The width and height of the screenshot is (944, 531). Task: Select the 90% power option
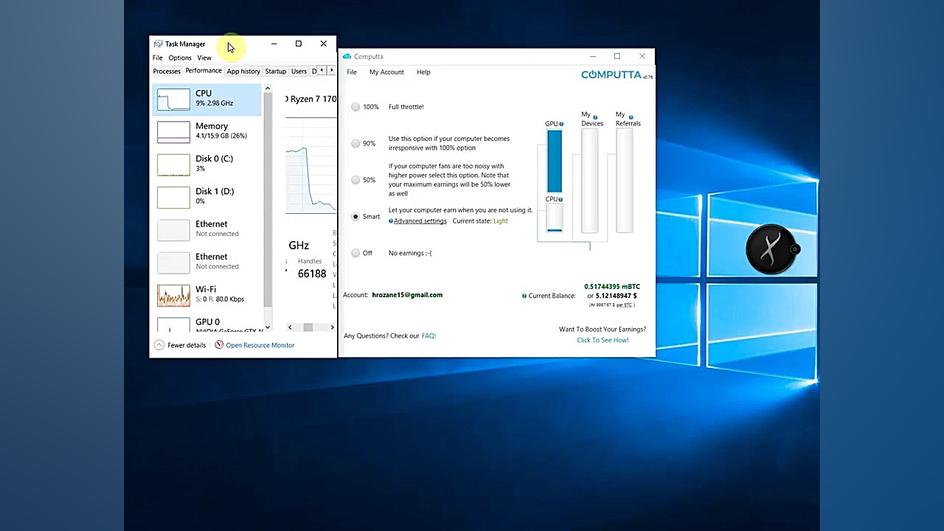[356, 143]
